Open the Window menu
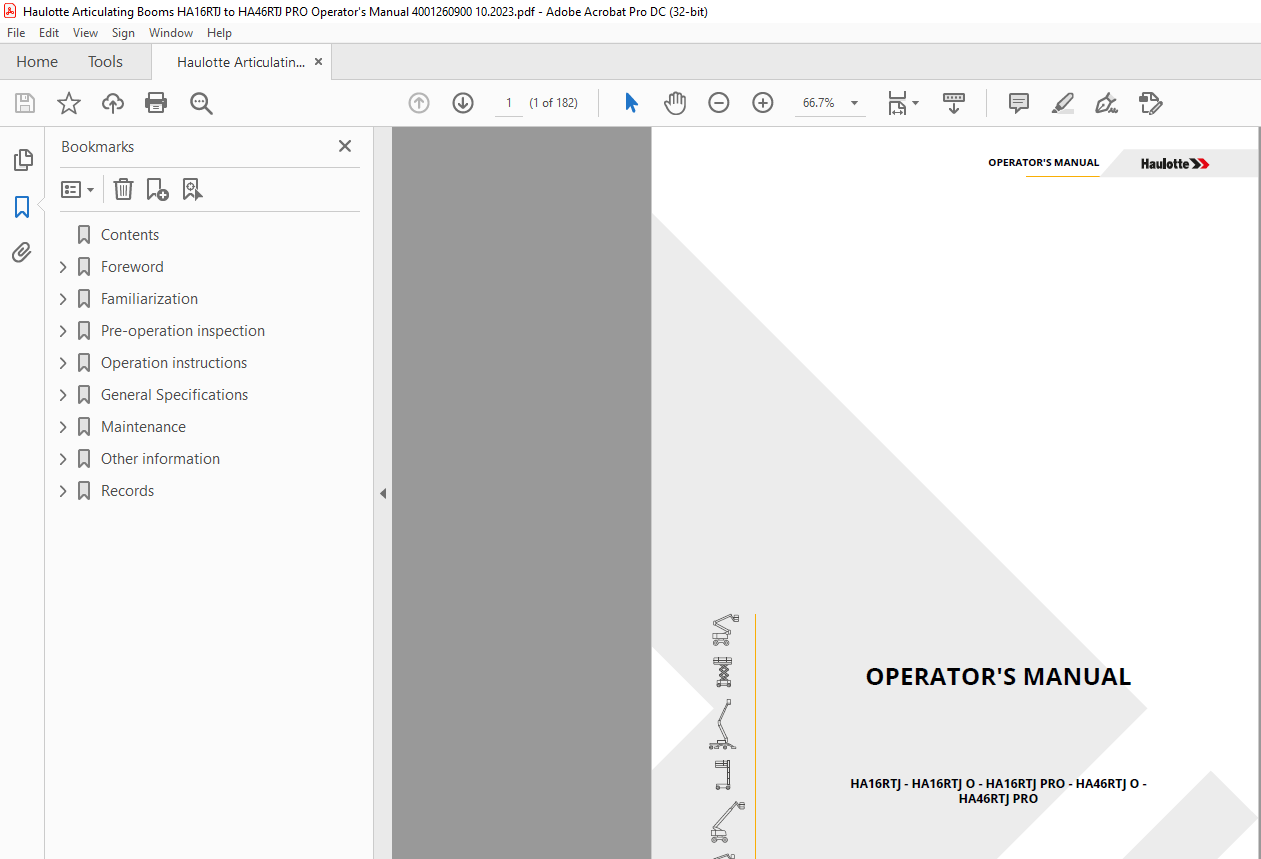Viewport: 1261px width, 859px height. 171,33
